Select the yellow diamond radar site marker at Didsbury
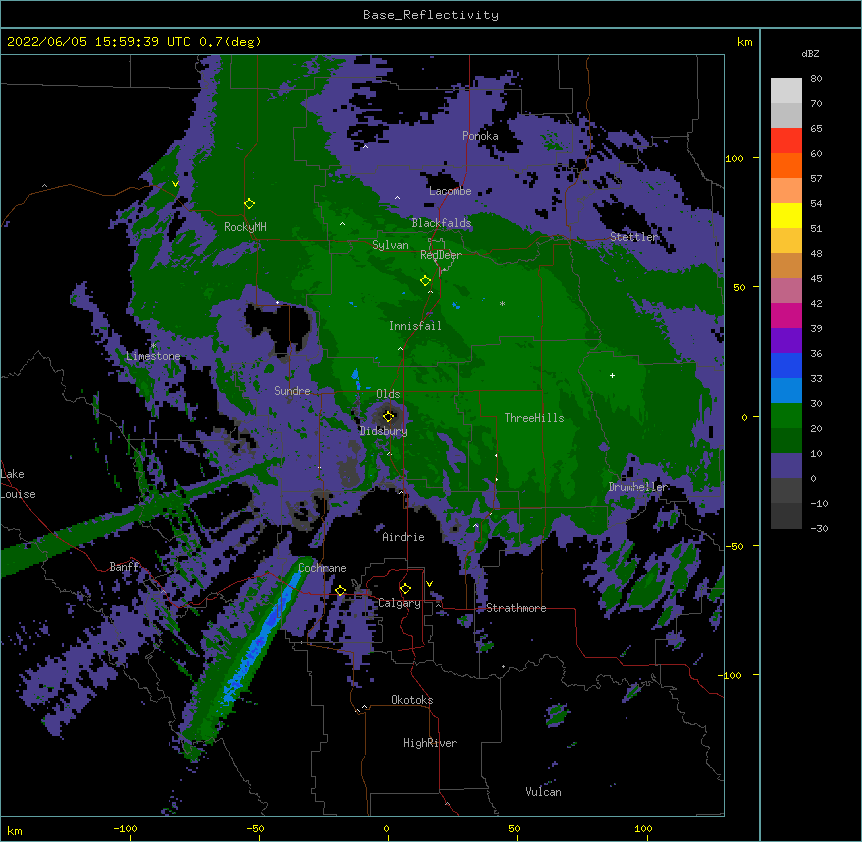The height and width of the screenshot is (842, 862). point(388,417)
